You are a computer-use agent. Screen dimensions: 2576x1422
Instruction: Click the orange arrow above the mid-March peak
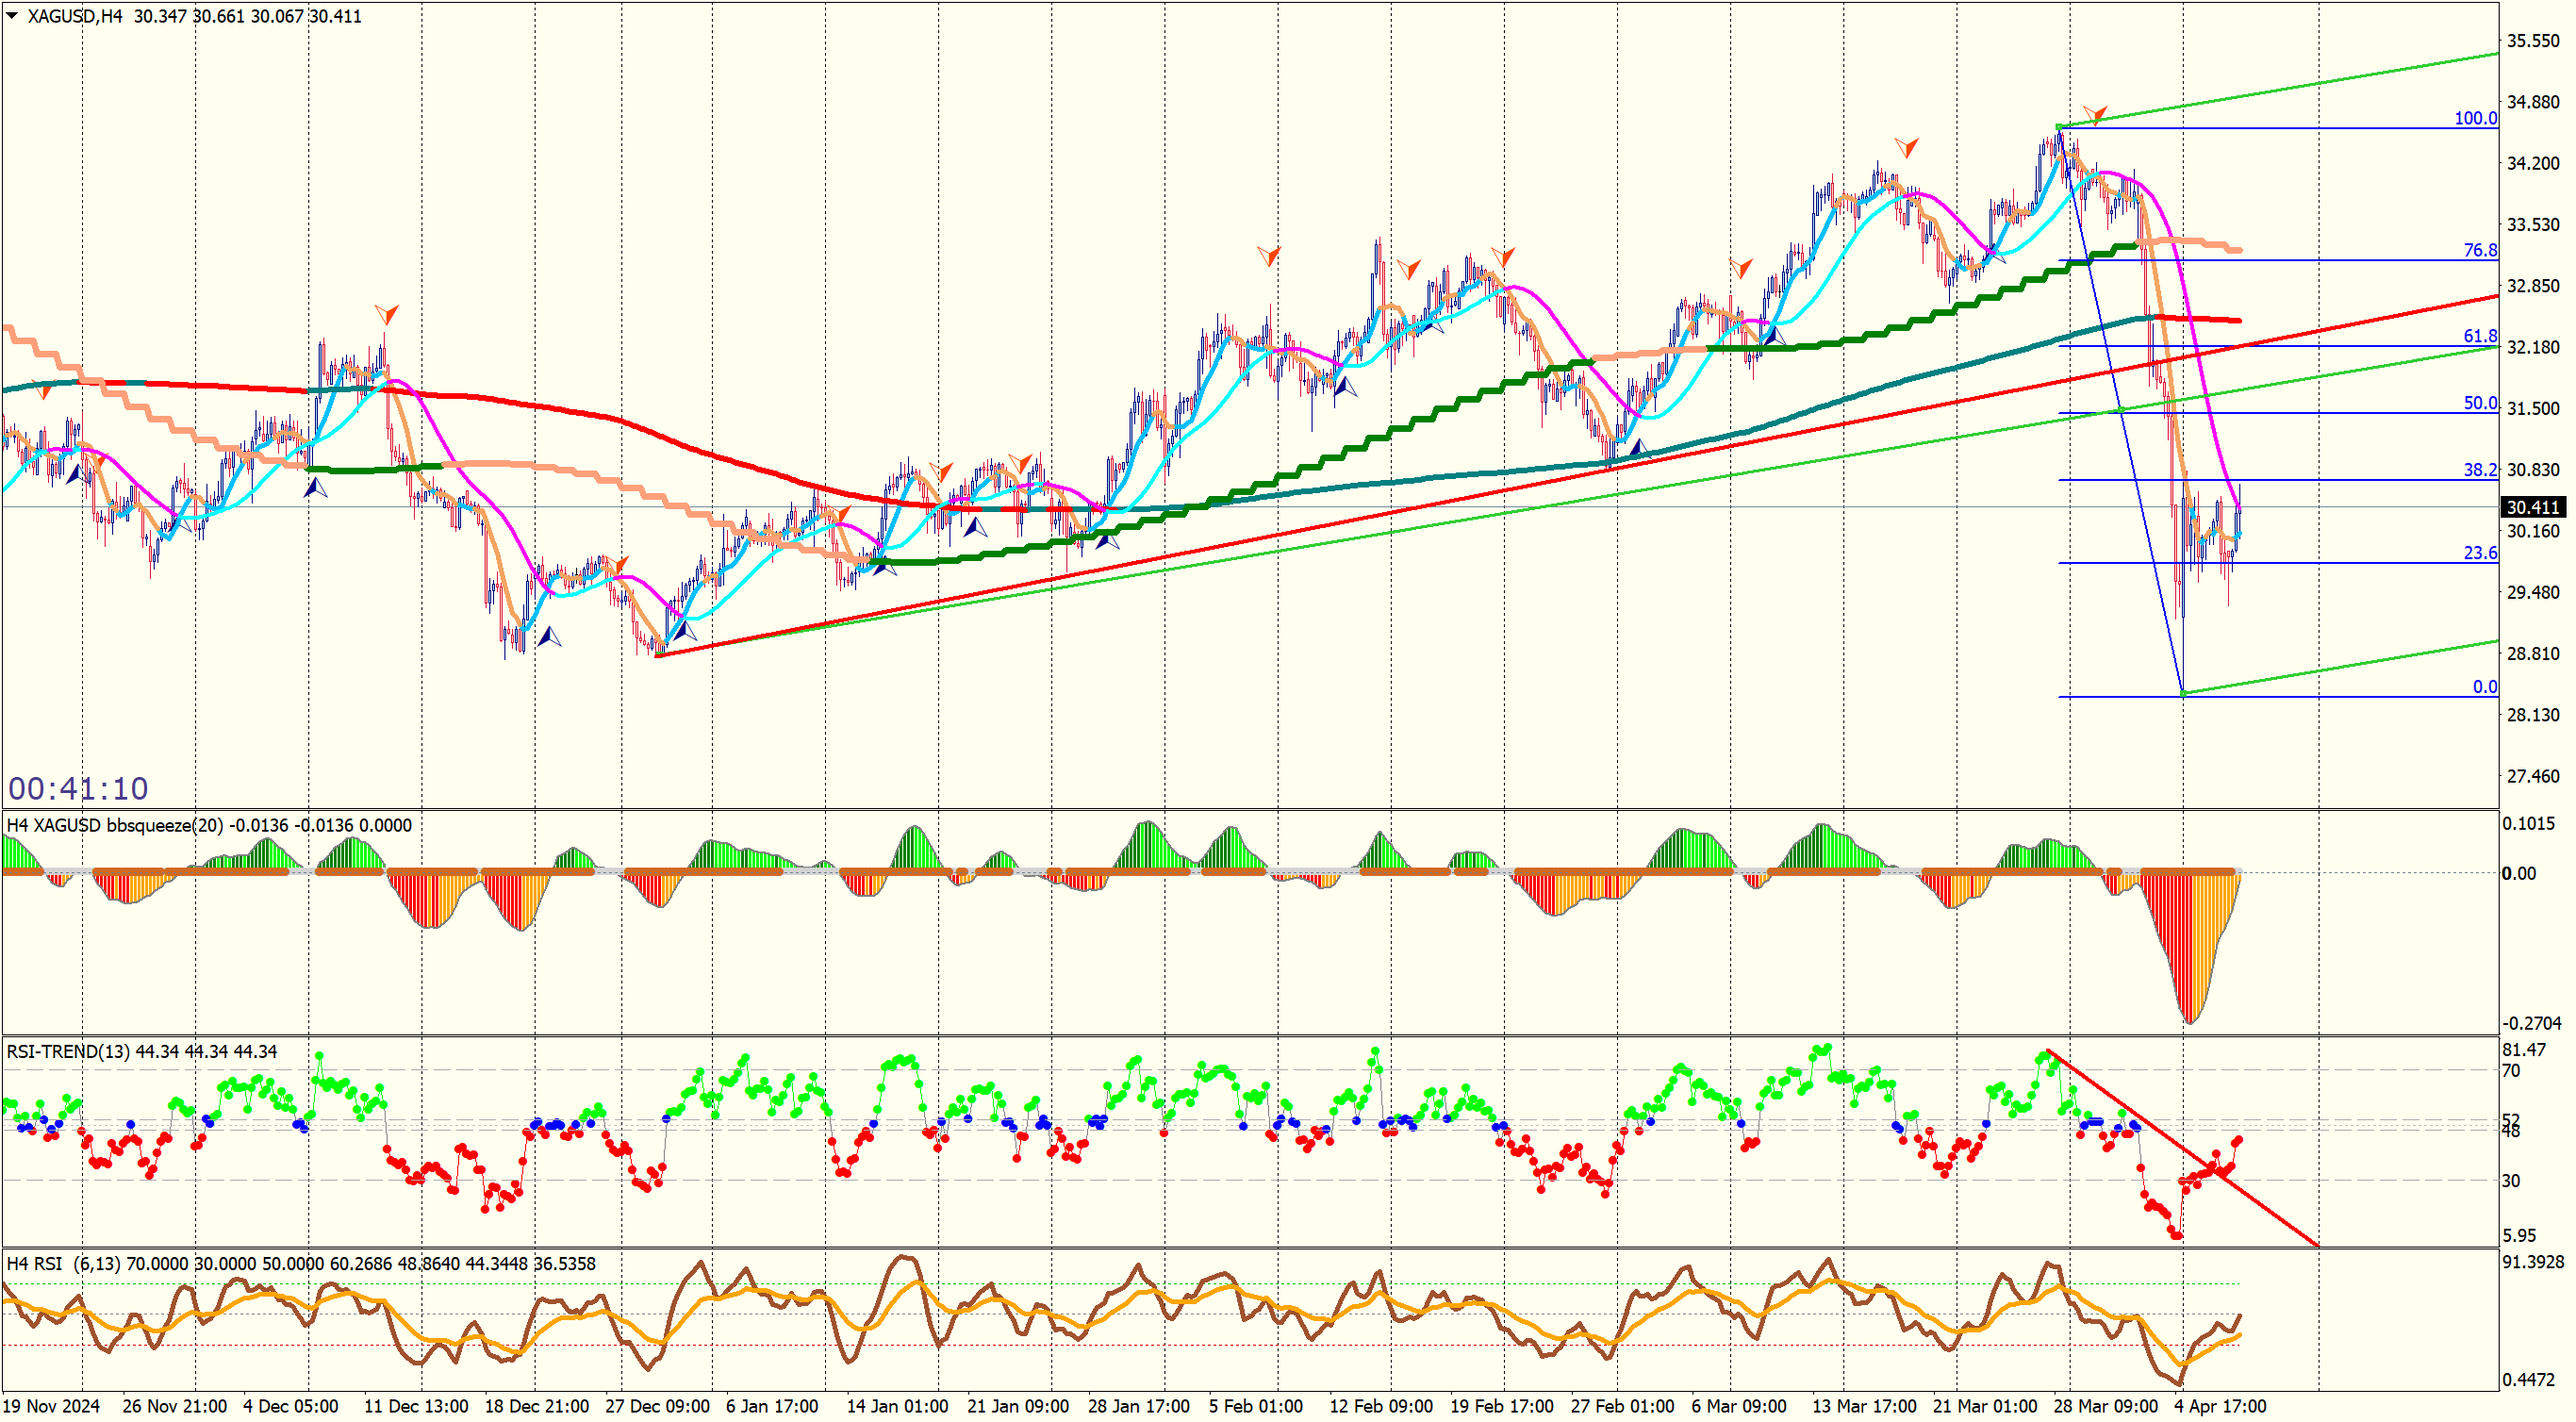(x=1906, y=148)
